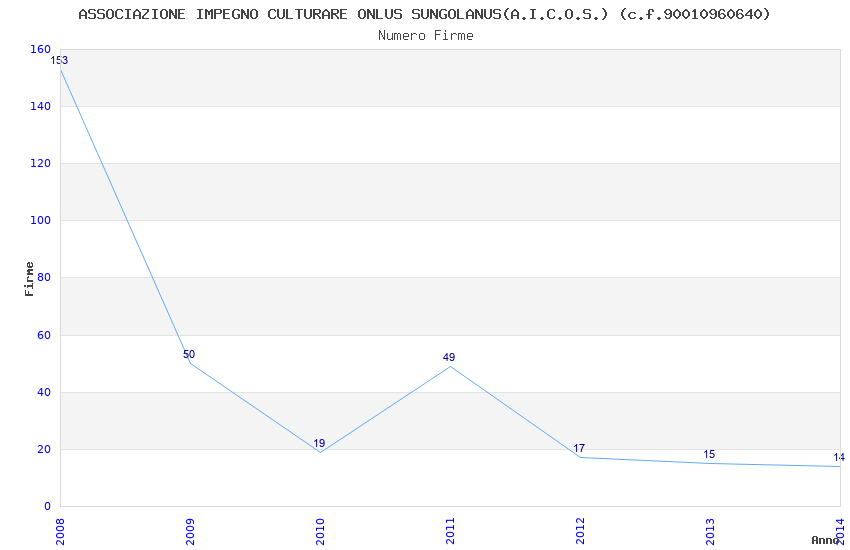
Task: Click the y-axis value 20
Action: pyautogui.click(x=44, y=449)
